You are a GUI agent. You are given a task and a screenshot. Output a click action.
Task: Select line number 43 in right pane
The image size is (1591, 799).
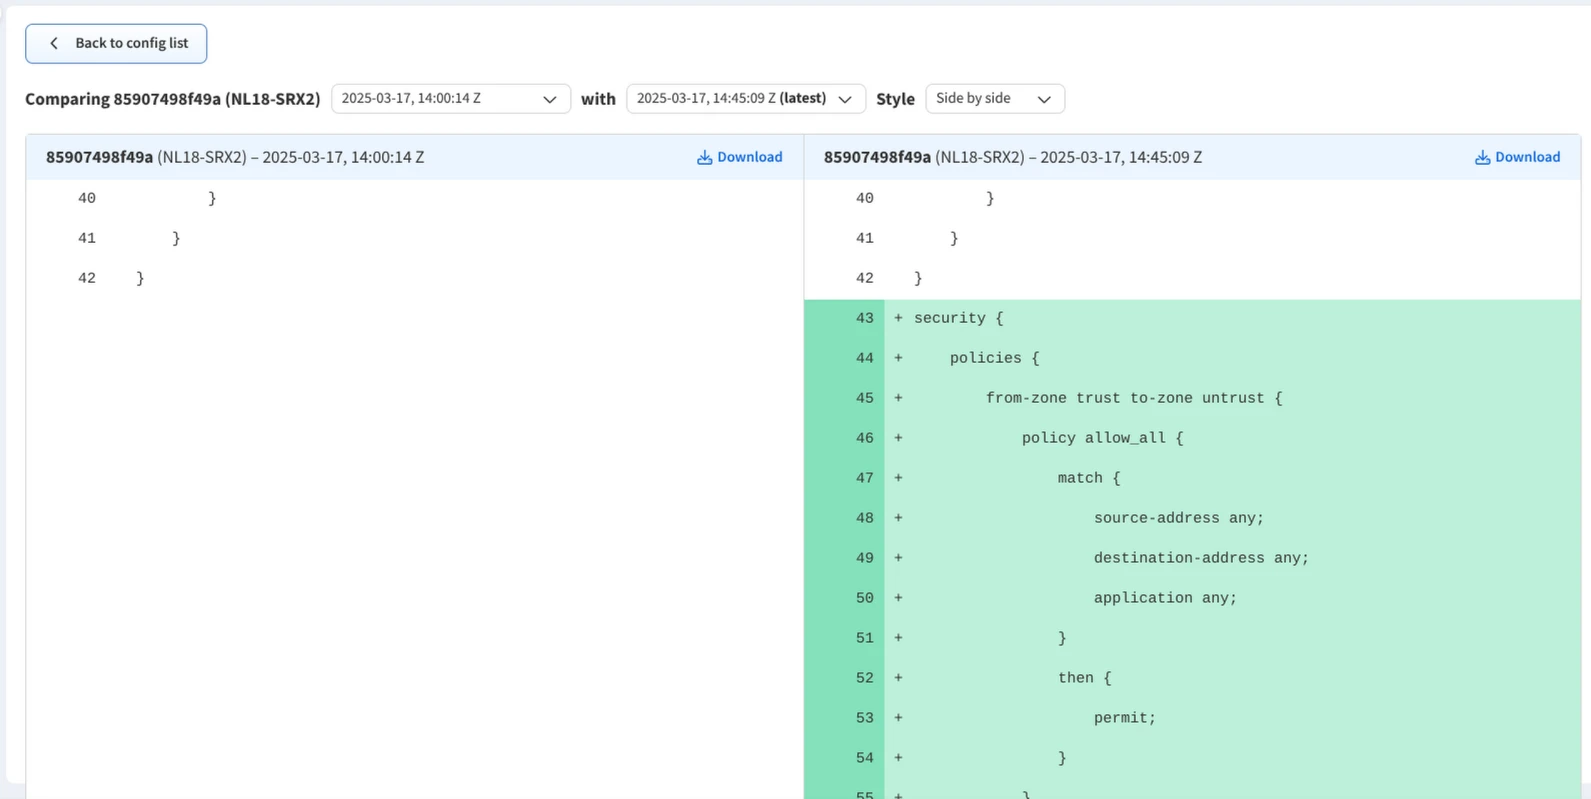864,318
